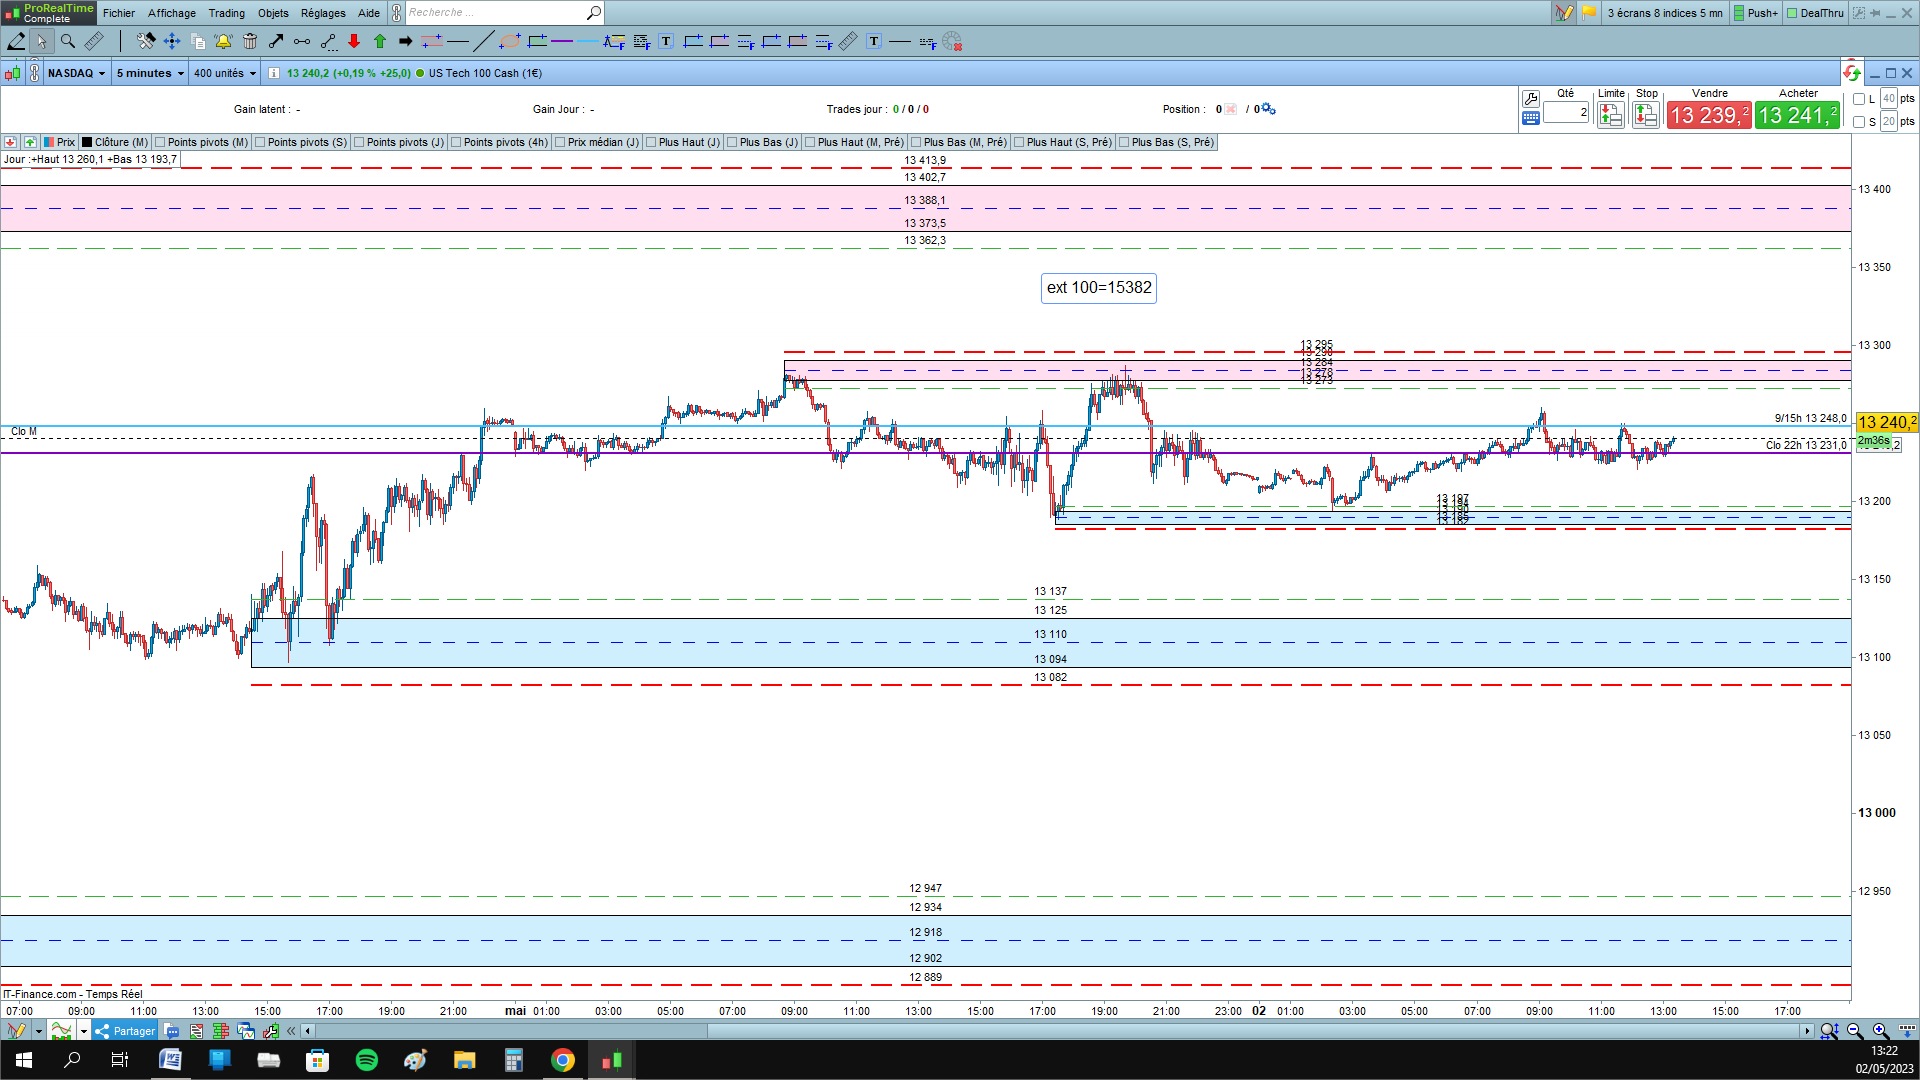Select the trash bin delete objects icon
This screenshot has height=1080, width=1920.
click(x=250, y=41)
